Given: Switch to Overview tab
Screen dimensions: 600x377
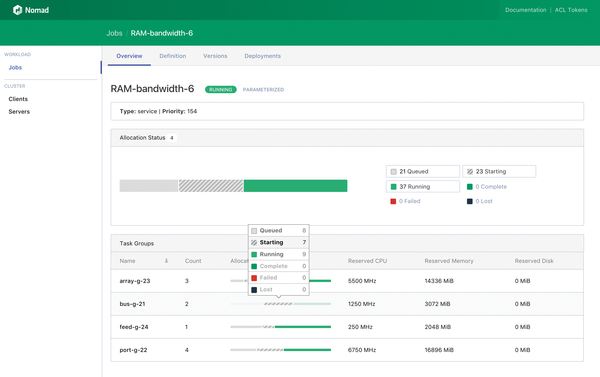Looking at the screenshot, I should point(129,56).
